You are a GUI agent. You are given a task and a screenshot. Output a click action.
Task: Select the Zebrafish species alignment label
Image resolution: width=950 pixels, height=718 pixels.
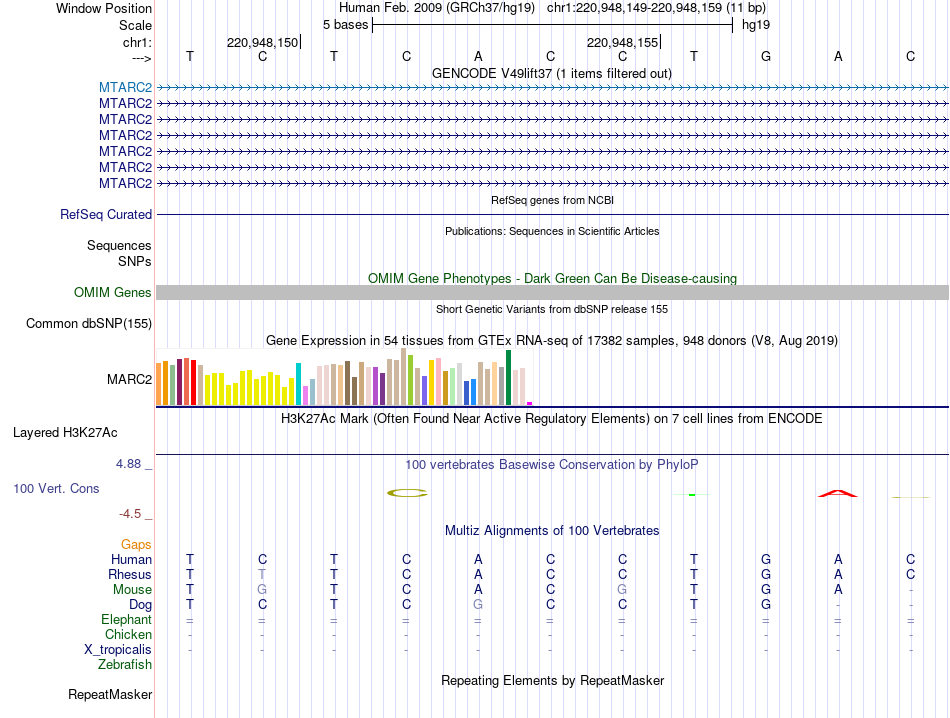(125, 665)
